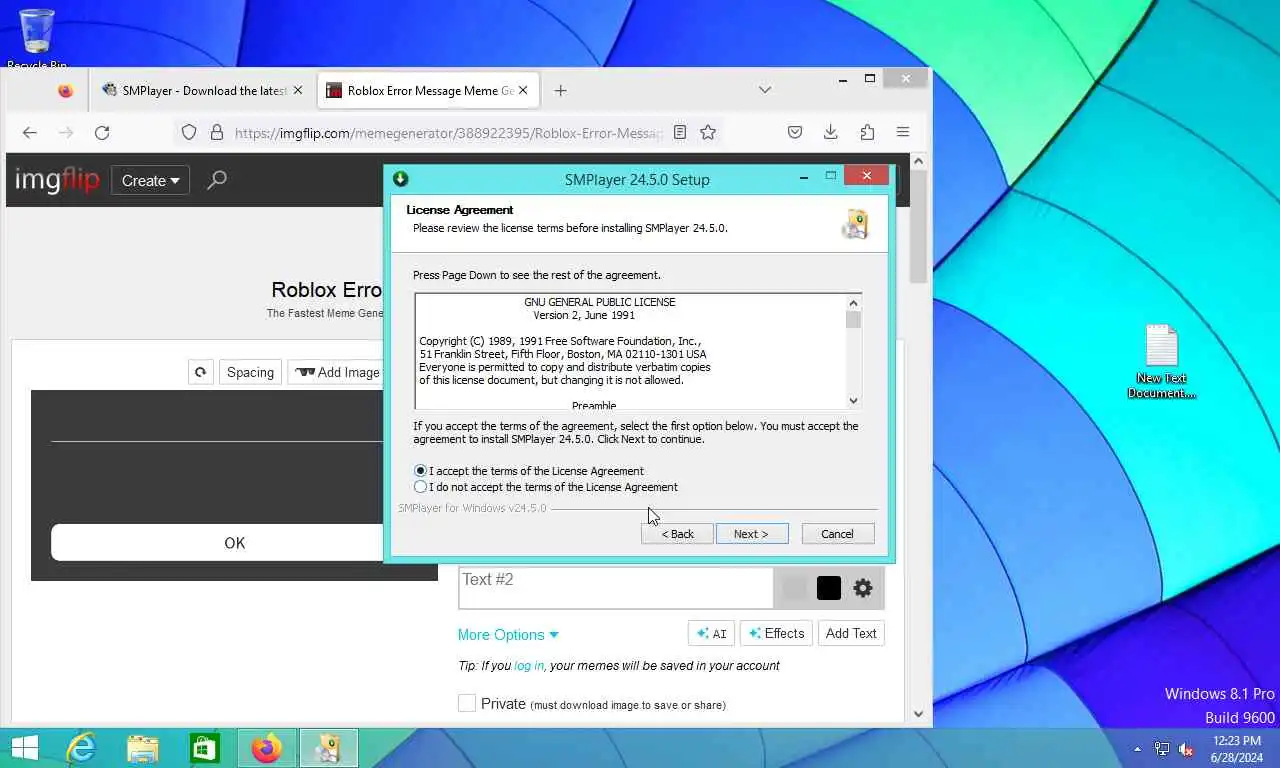Click OK on the meme preview image

coord(234,543)
